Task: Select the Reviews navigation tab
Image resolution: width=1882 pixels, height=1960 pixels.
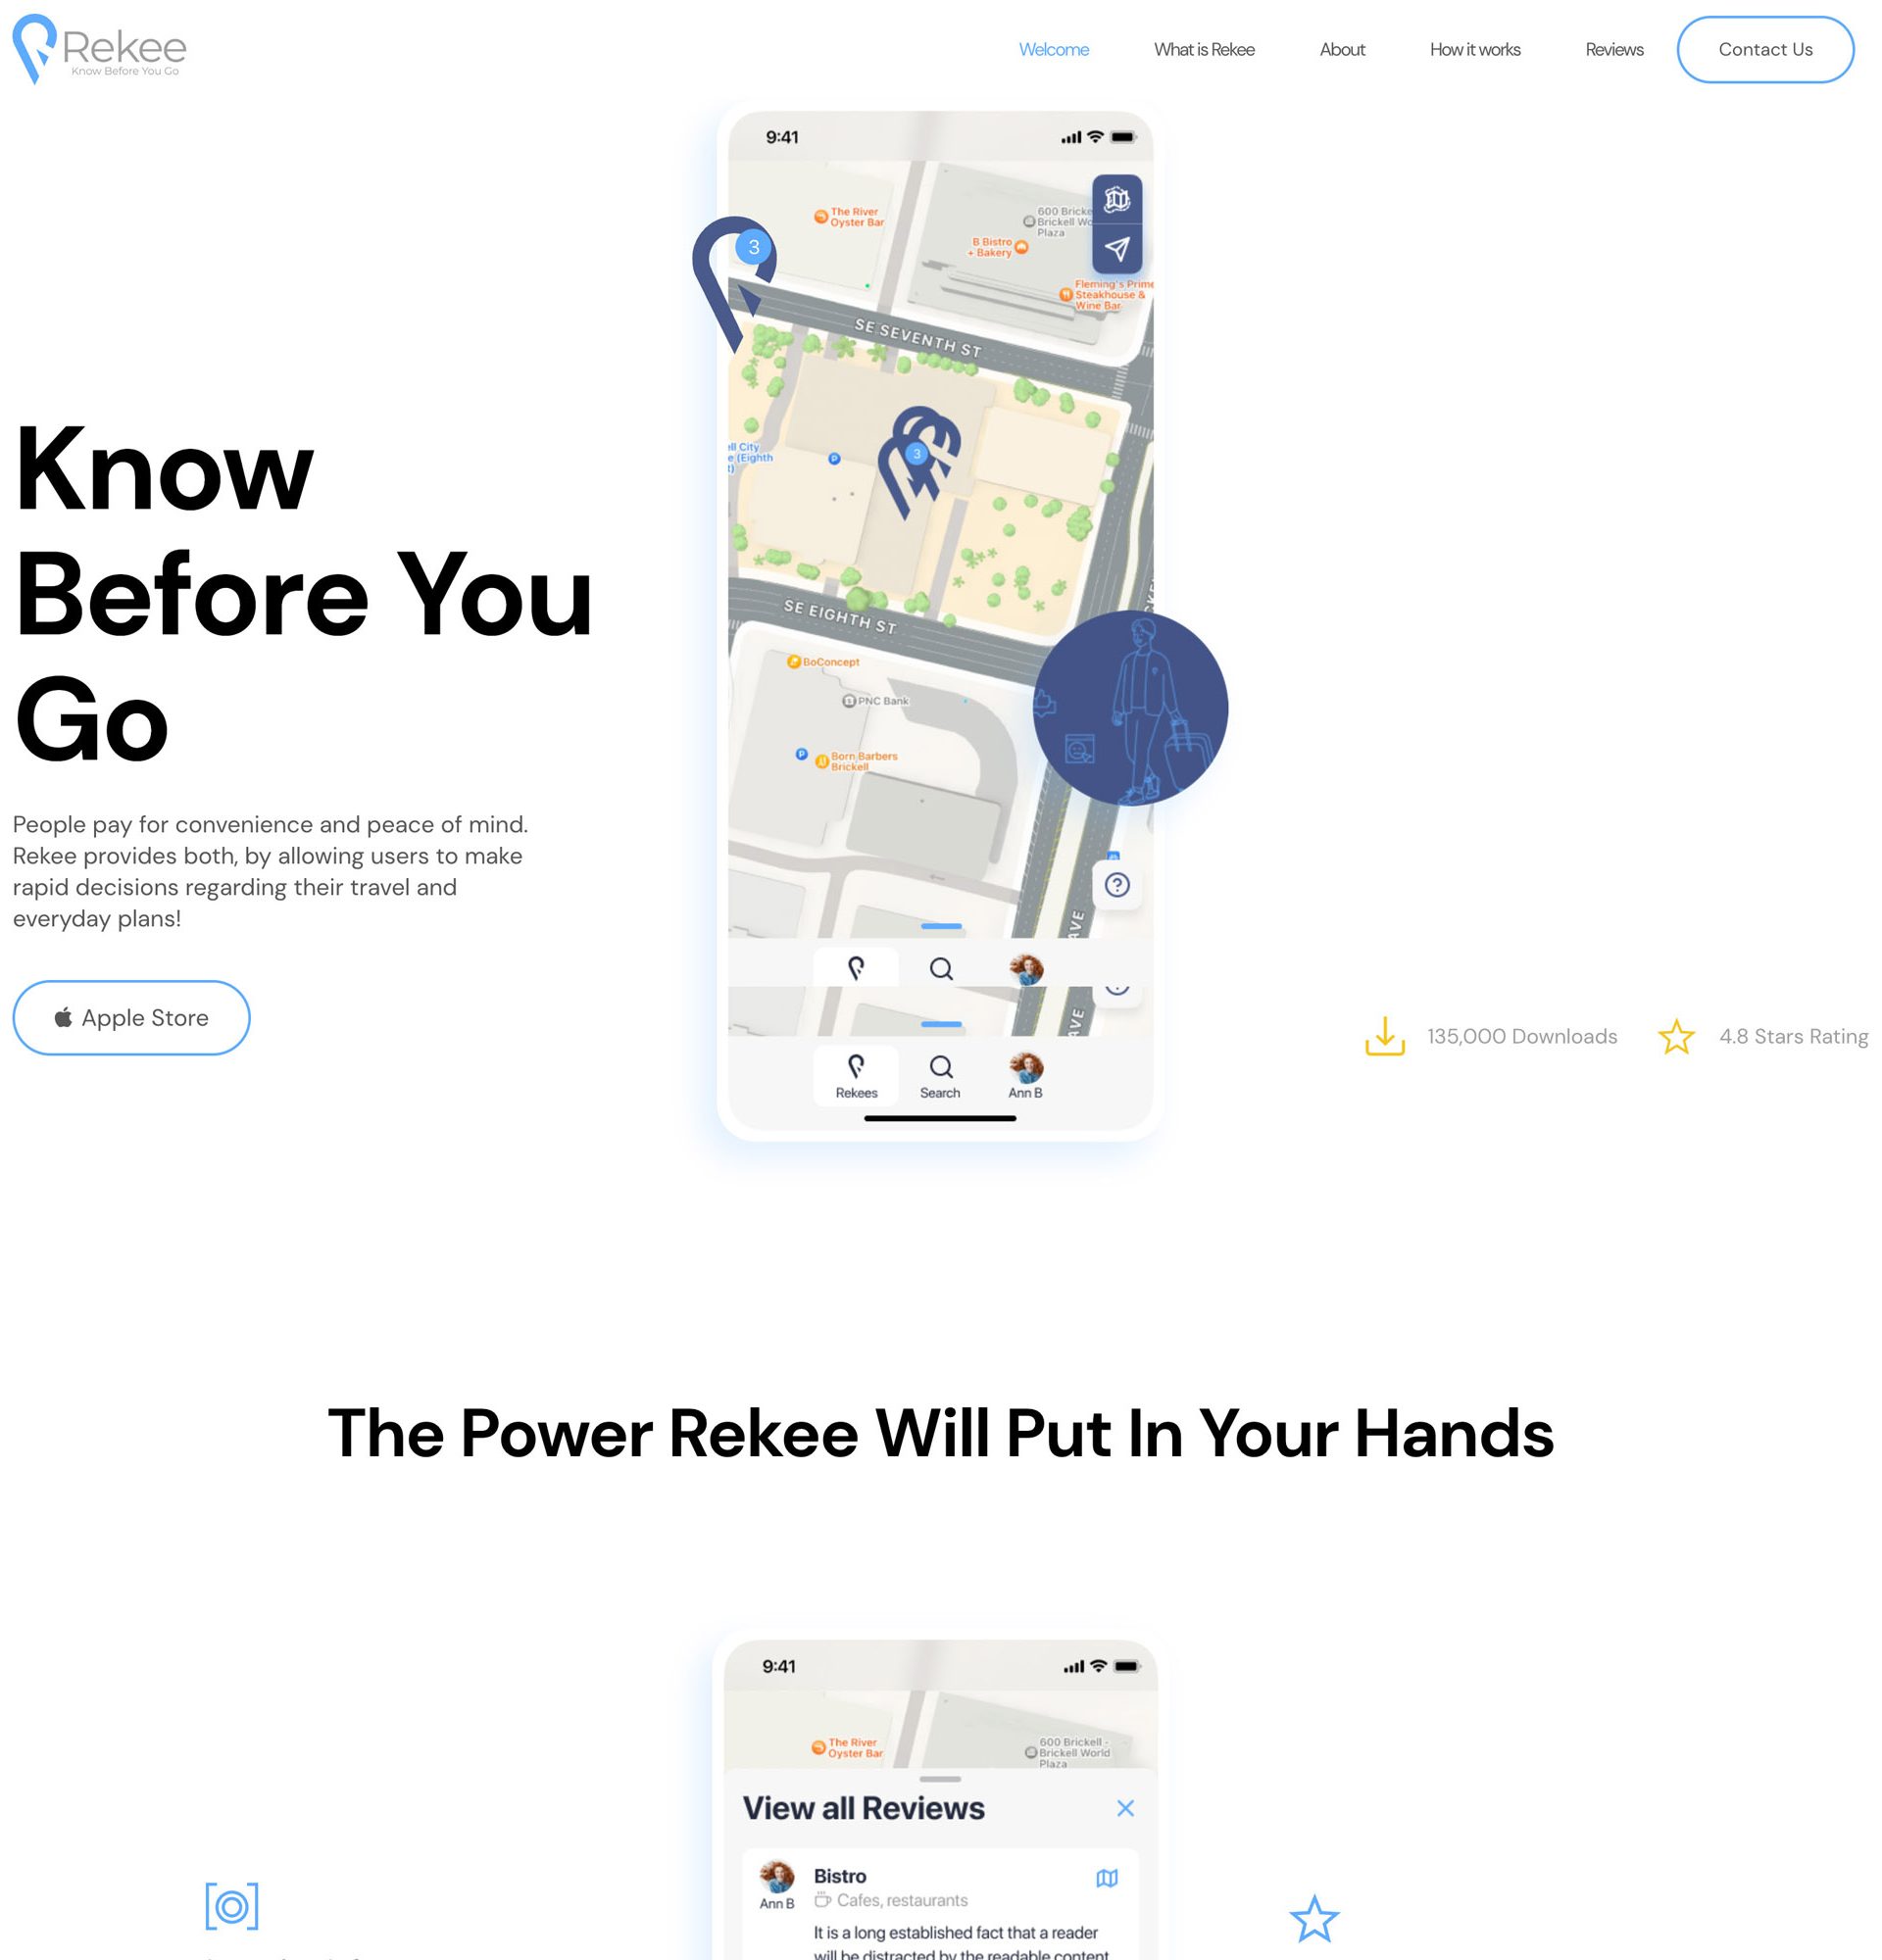Action: pos(1614,49)
